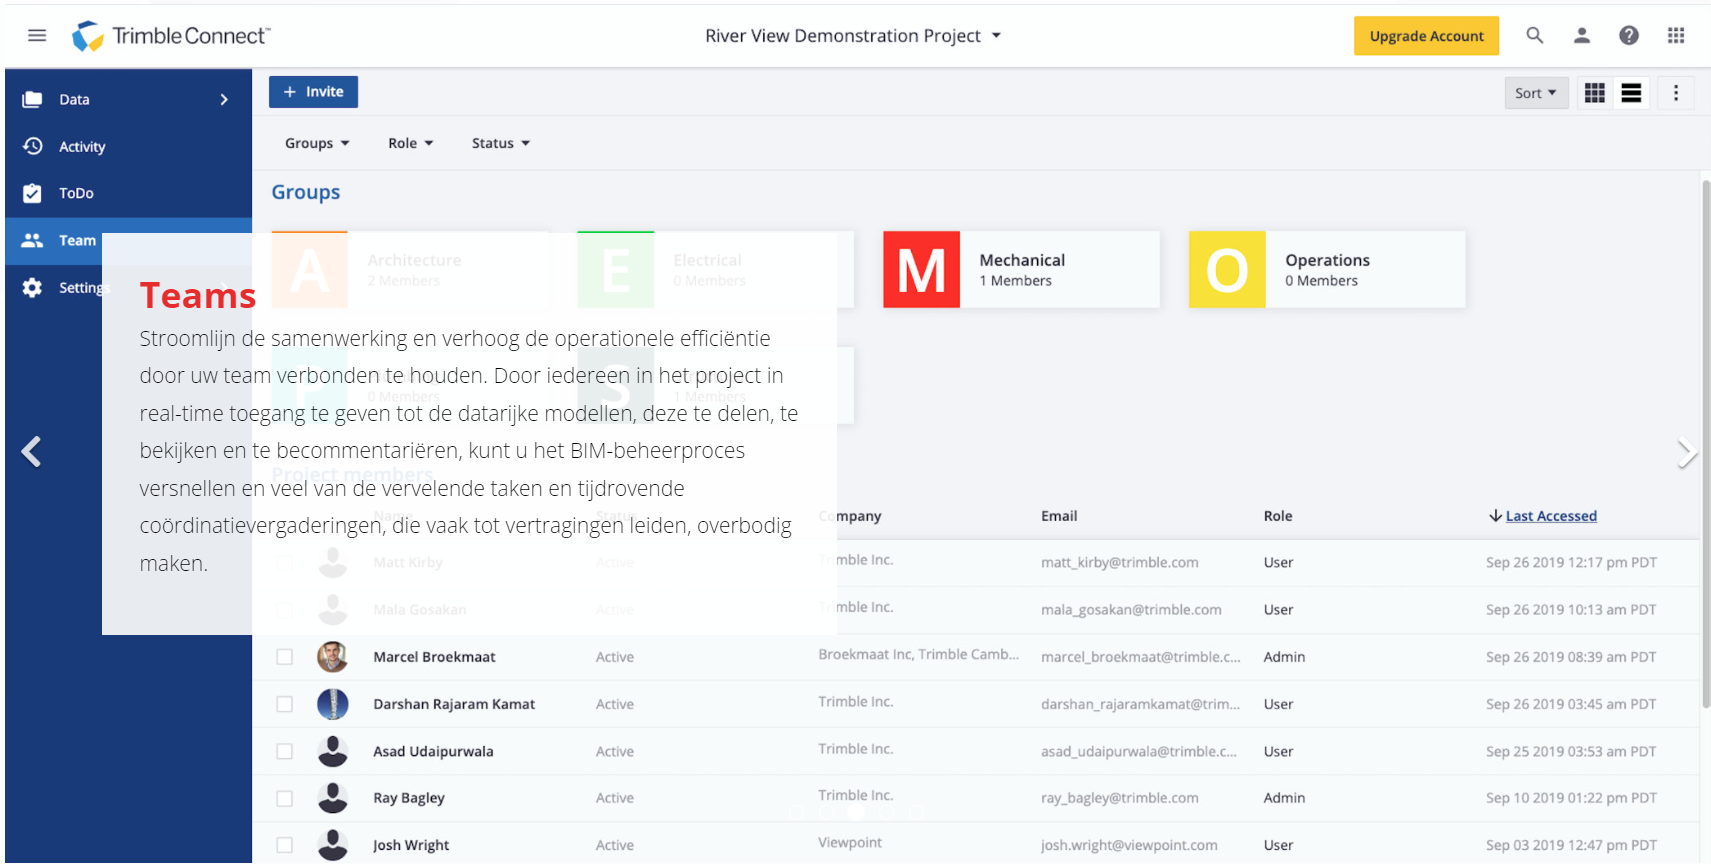This screenshot has width=1711, height=864.
Task: Click Marcel Broekmaat's avatar photo
Action: tap(333, 657)
